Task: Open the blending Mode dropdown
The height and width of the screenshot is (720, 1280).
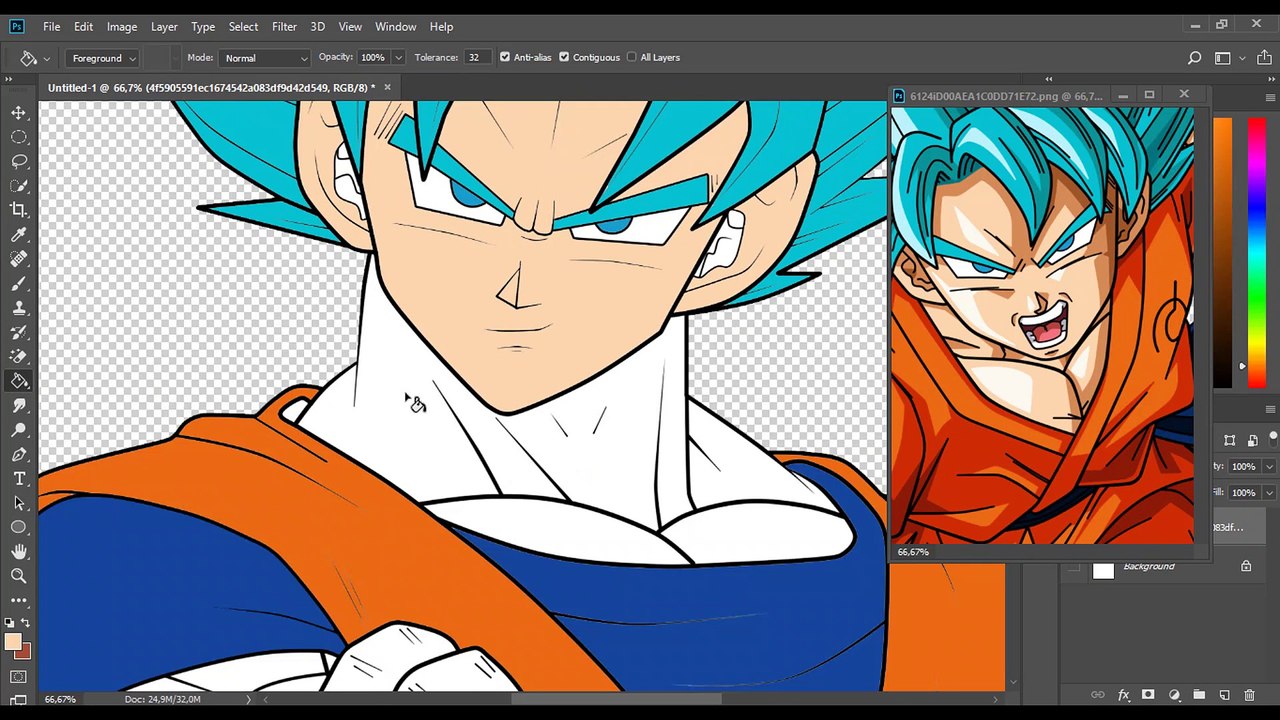Action: tap(265, 58)
